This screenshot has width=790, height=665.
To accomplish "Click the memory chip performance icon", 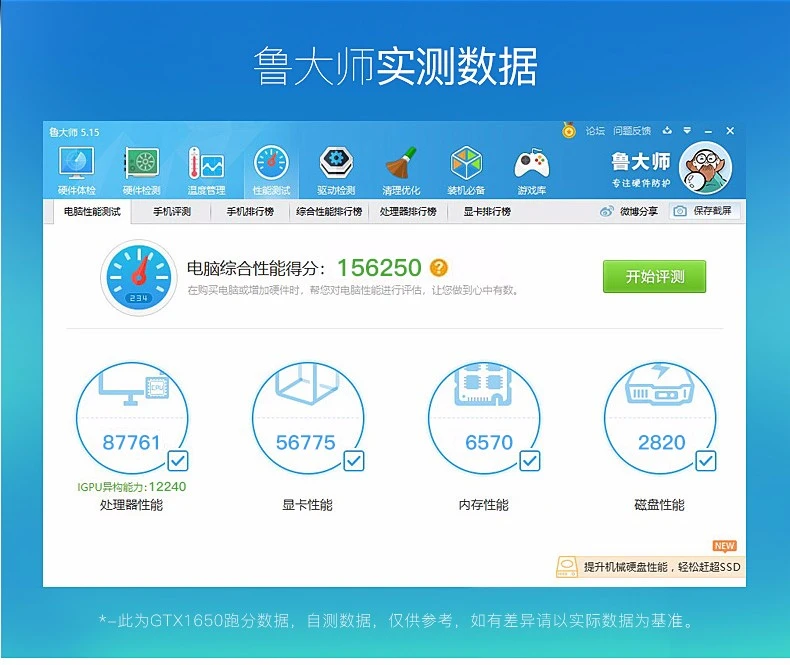I will point(483,385).
